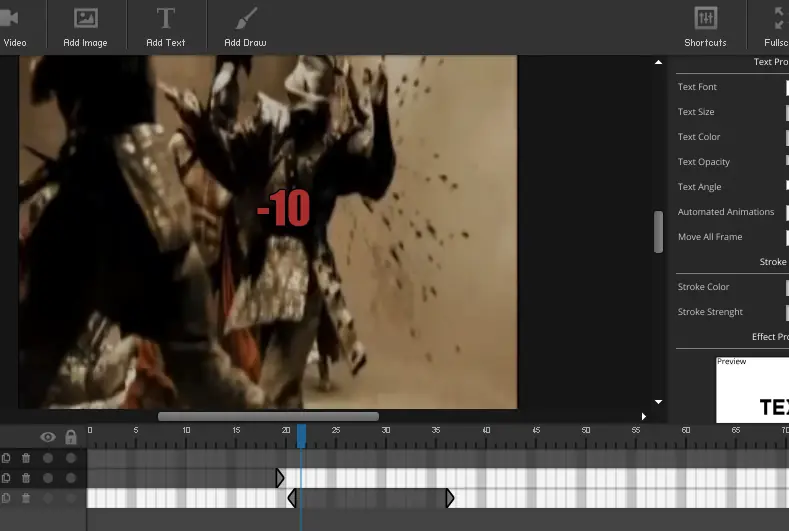
Task: Select the red -10 text on canvas
Action: 283,208
